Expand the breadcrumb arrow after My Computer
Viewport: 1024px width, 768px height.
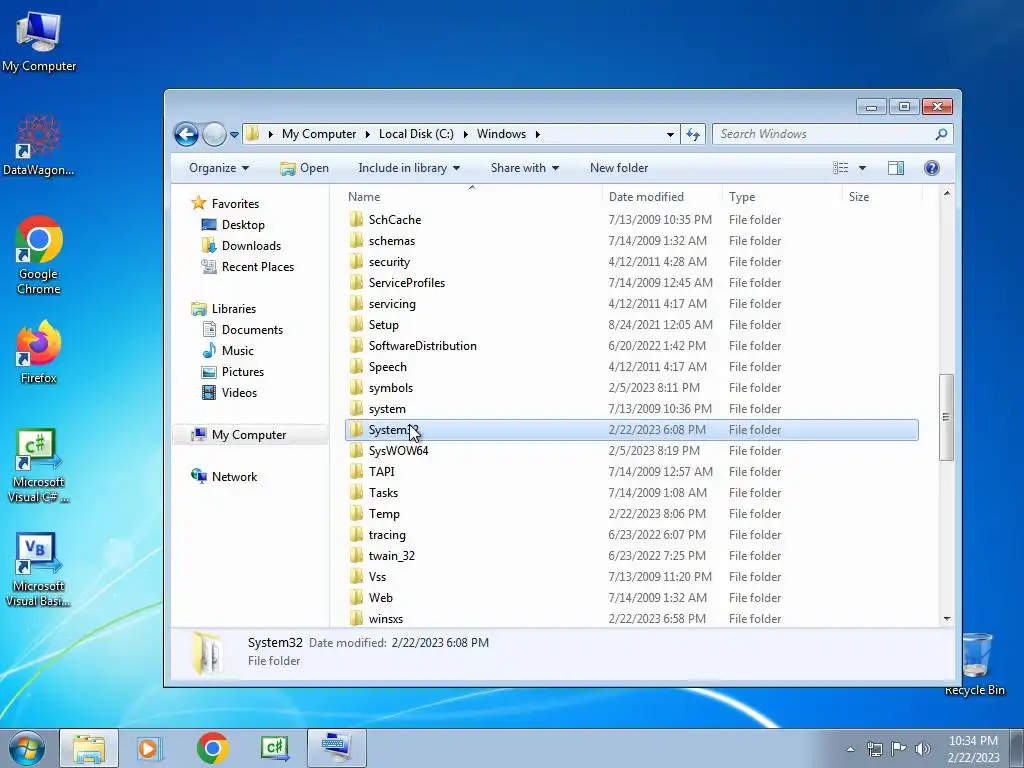pos(367,135)
